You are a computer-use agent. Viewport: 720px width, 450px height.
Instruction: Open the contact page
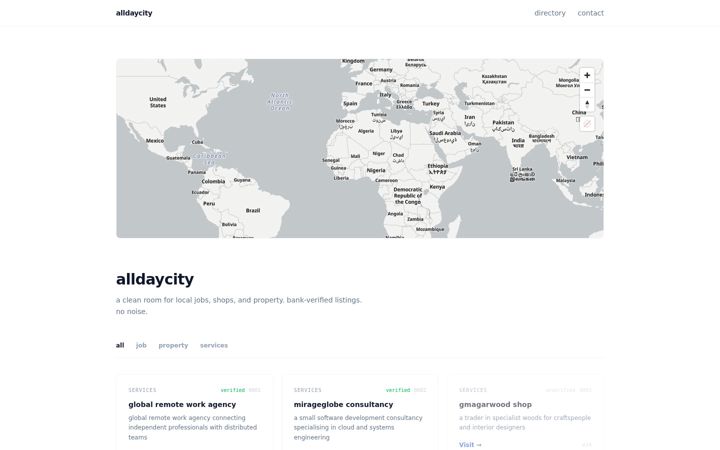click(591, 13)
